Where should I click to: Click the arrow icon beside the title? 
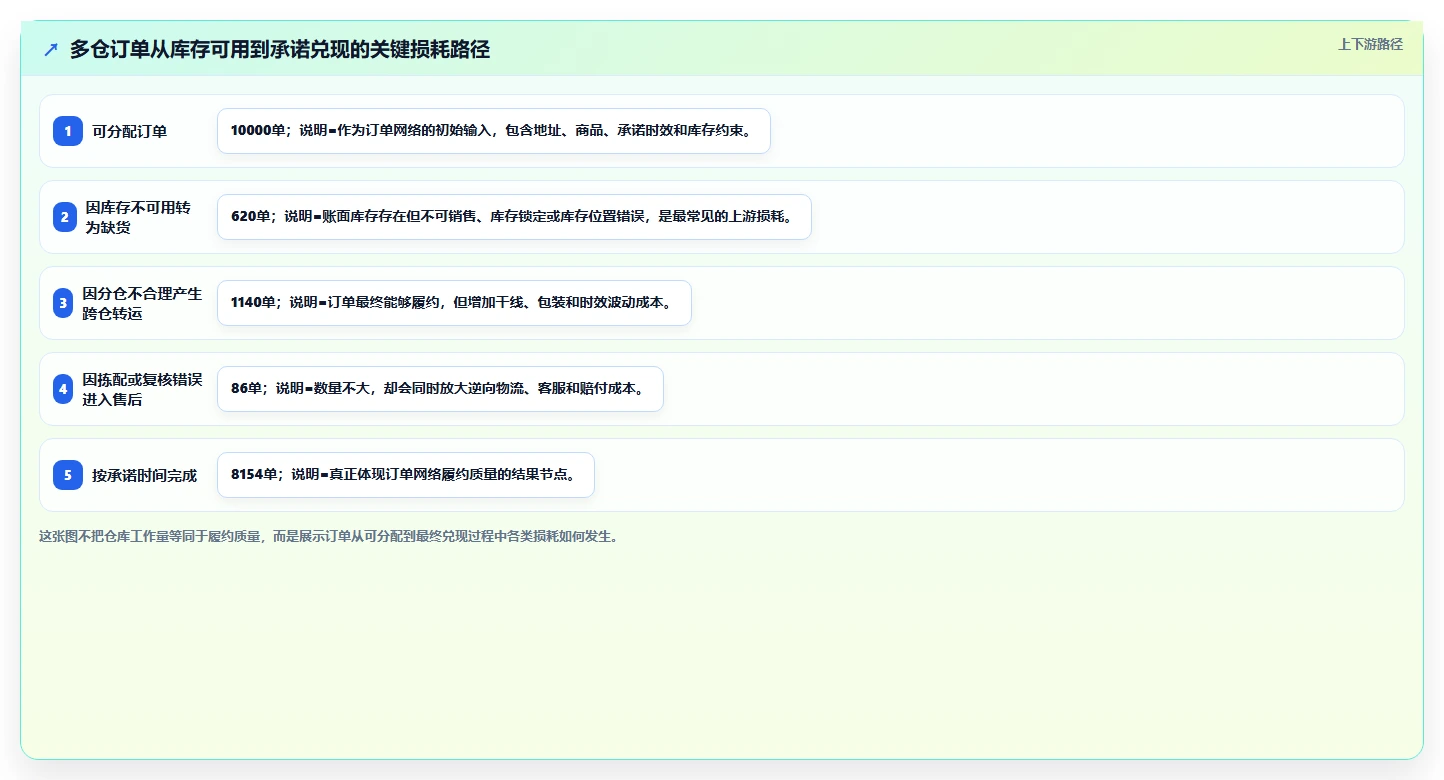[51, 49]
